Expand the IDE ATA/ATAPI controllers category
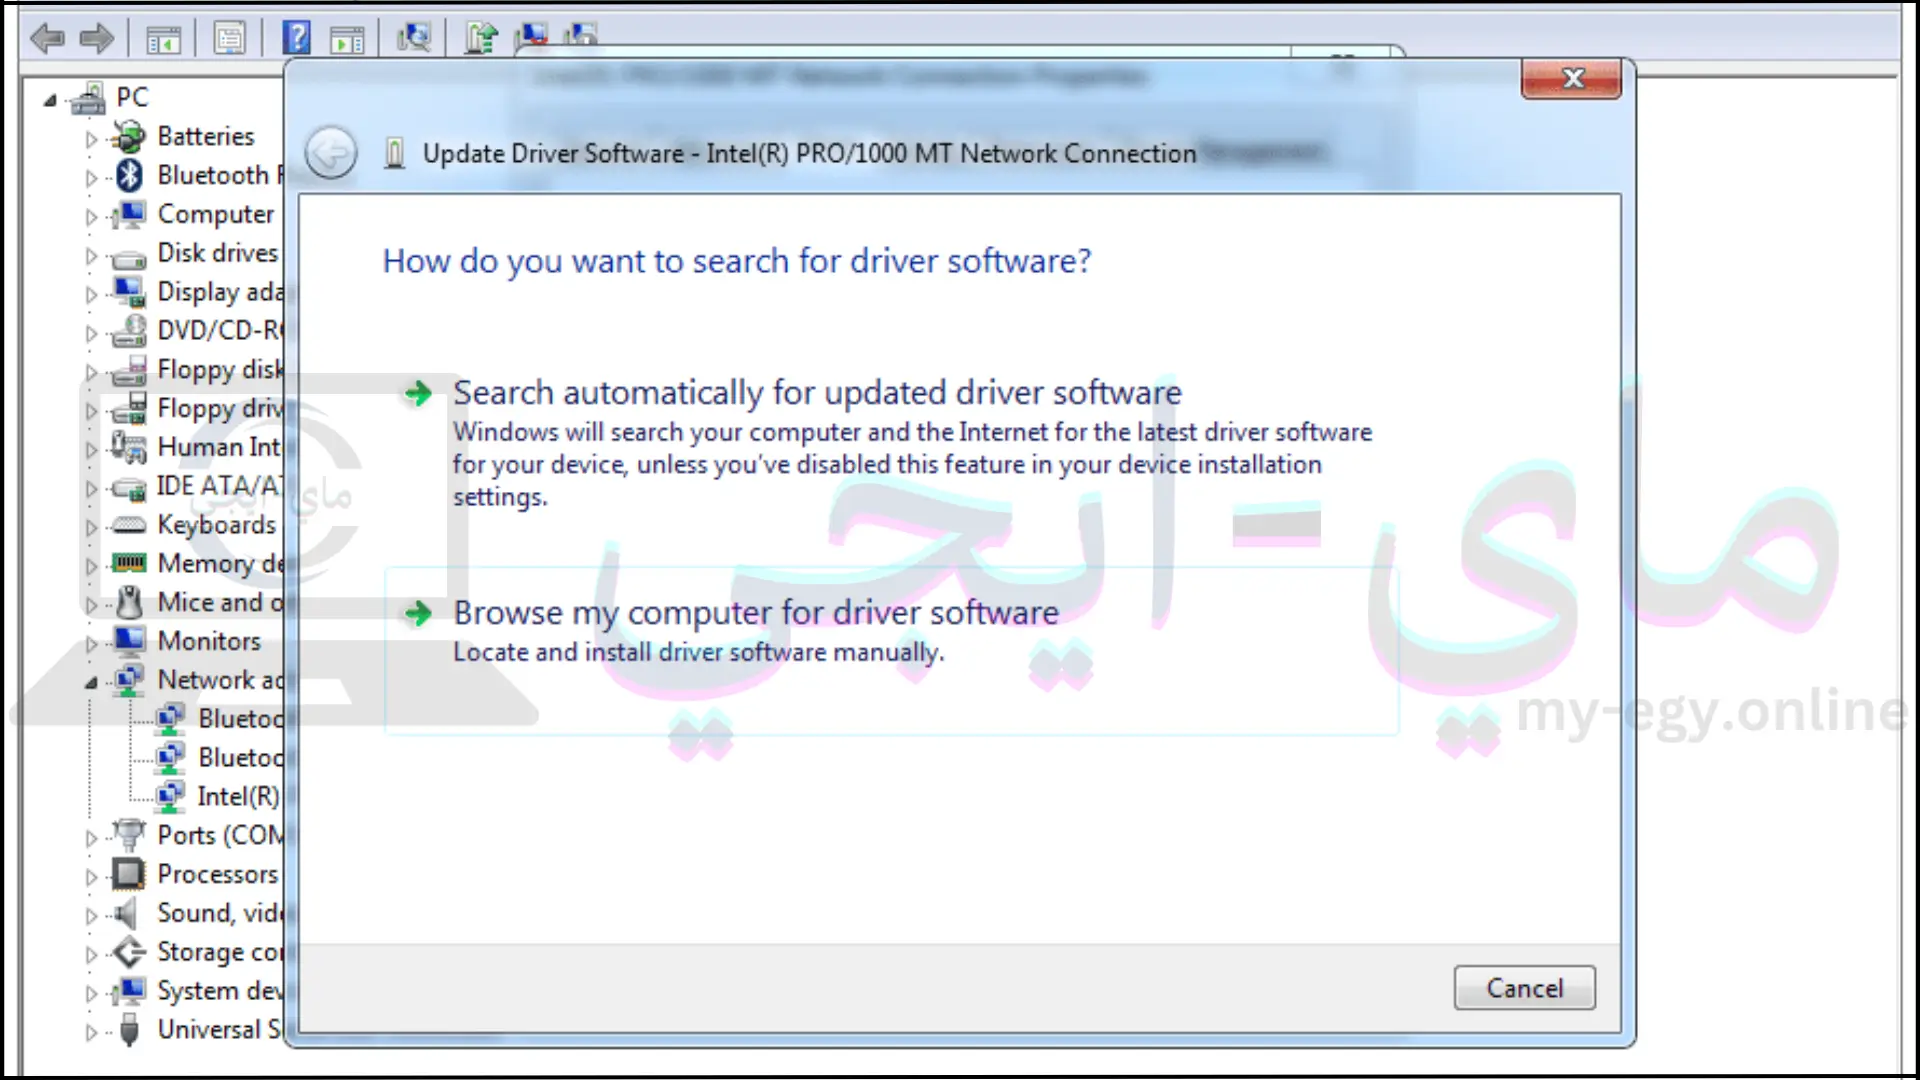The image size is (1920, 1080). point(91,489)
